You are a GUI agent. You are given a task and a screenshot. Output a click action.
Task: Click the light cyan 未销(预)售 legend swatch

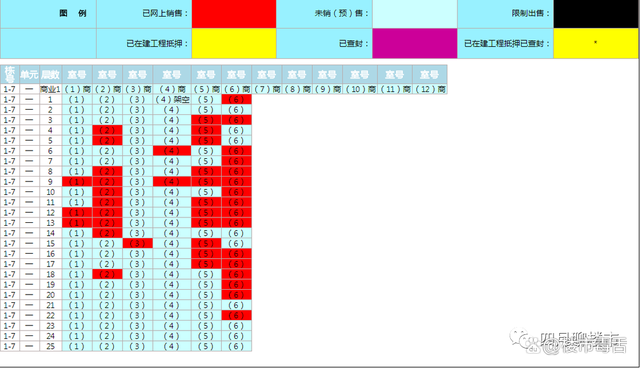click(x=415, y=14)
